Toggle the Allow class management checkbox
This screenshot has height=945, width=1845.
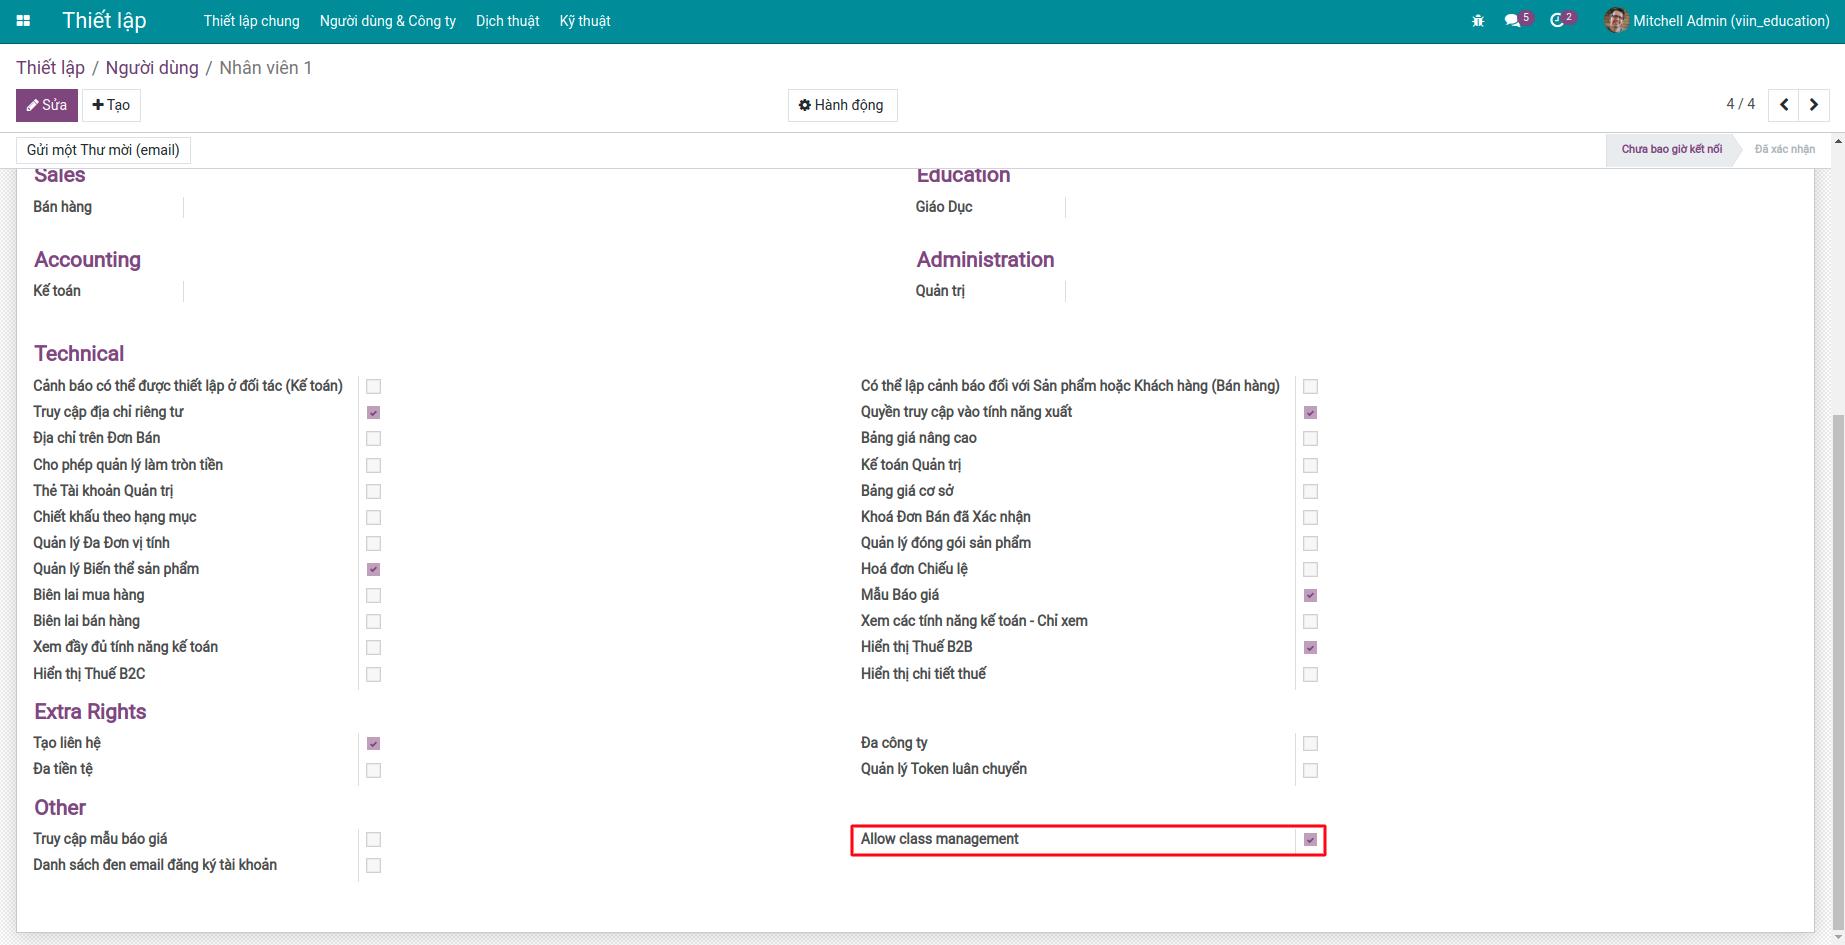(x=1310, y=840)
